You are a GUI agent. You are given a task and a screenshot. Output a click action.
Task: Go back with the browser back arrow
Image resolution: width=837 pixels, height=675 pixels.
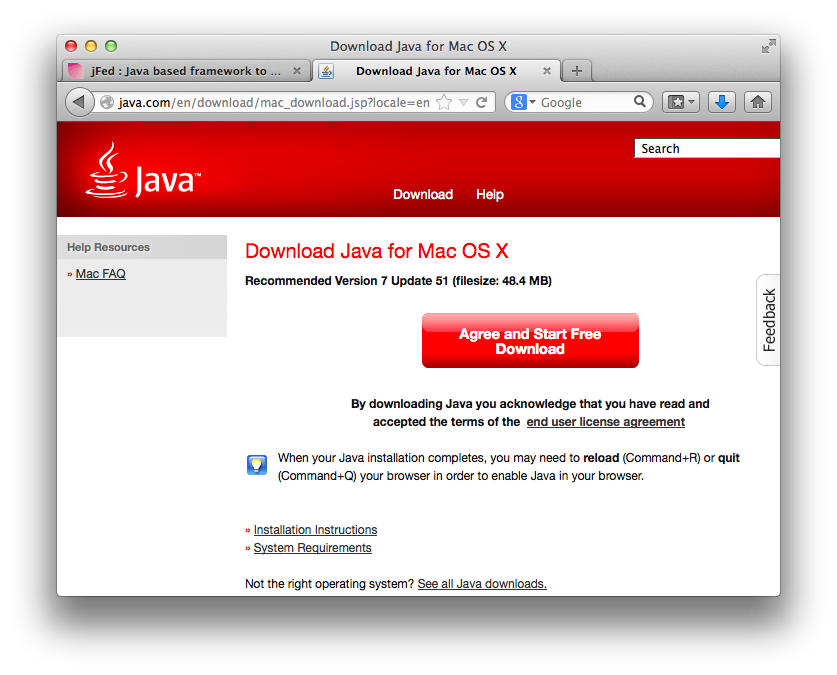coord(79,102)
